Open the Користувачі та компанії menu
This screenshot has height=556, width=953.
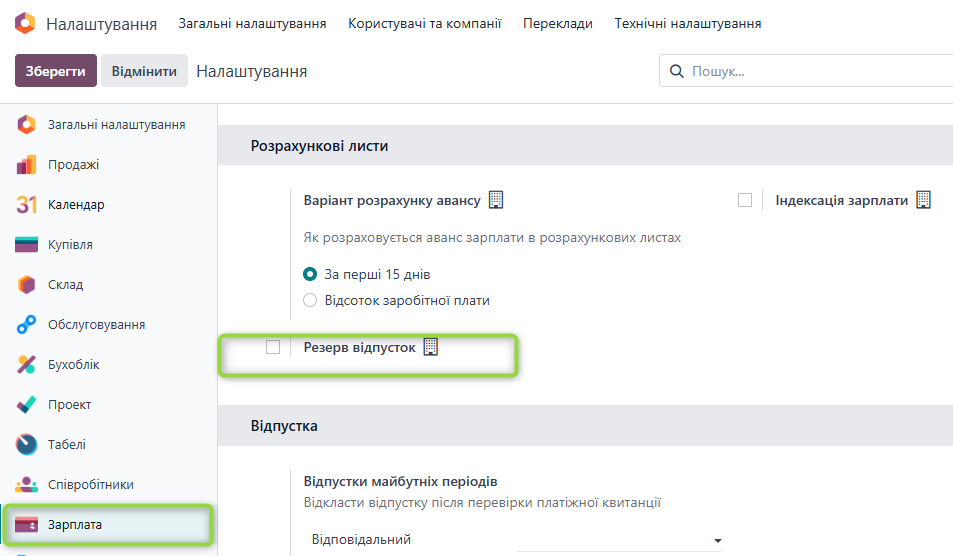coord(424,24)
